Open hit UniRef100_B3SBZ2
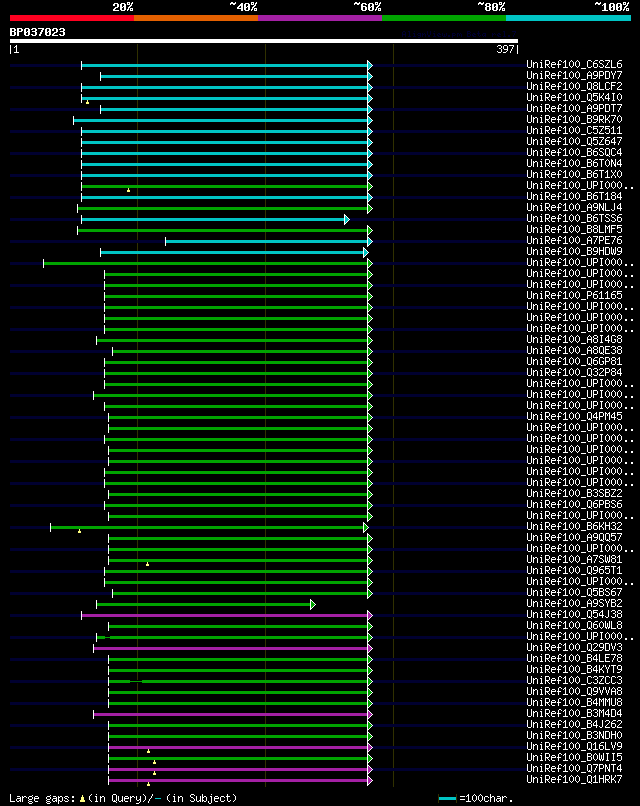Screen dimensions: 640x806 pyautogui.click(x=574, y=493)
